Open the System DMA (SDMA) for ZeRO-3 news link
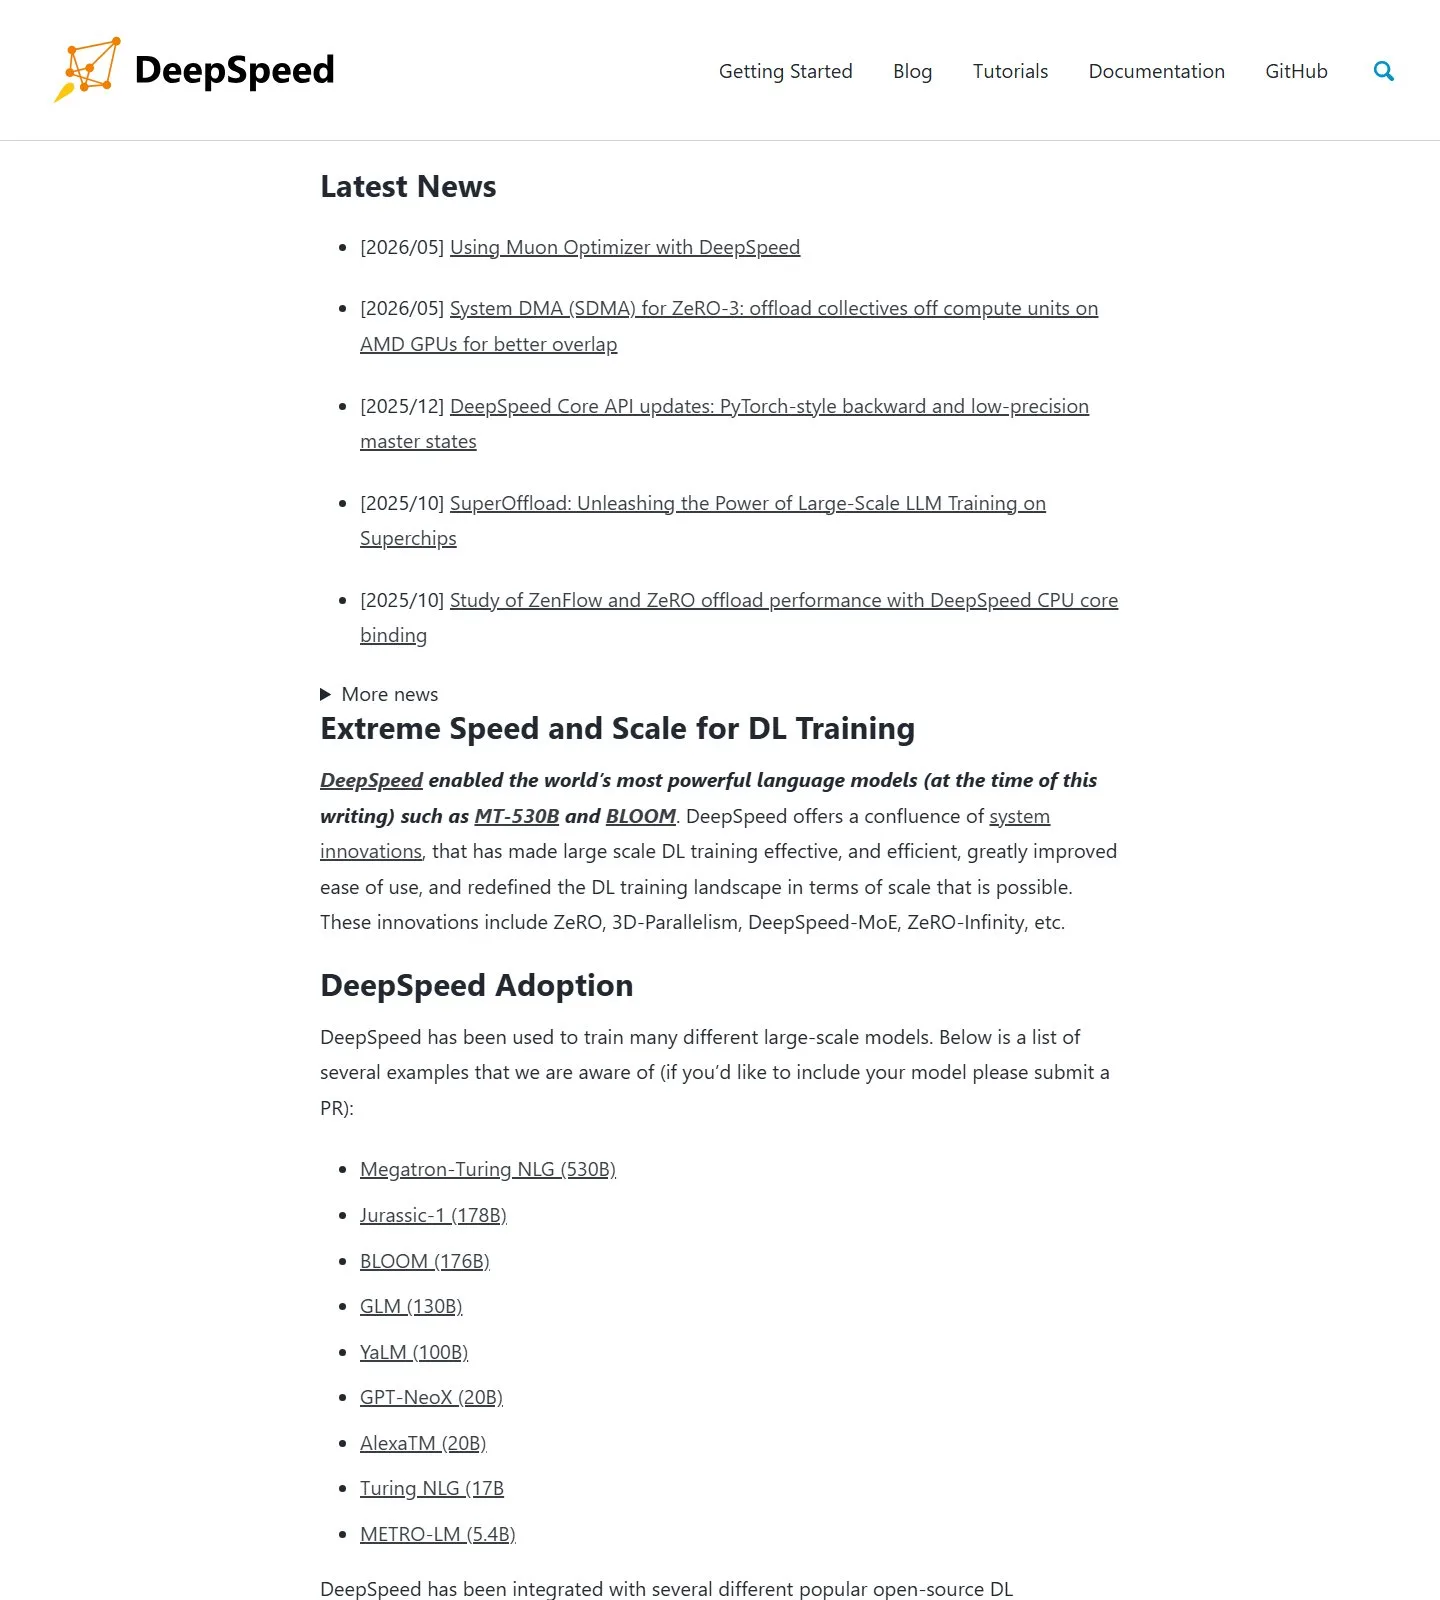Image resolution: width=1440 pixels, height=1600 pixels. pyautogui.click(x=729, y=326)
